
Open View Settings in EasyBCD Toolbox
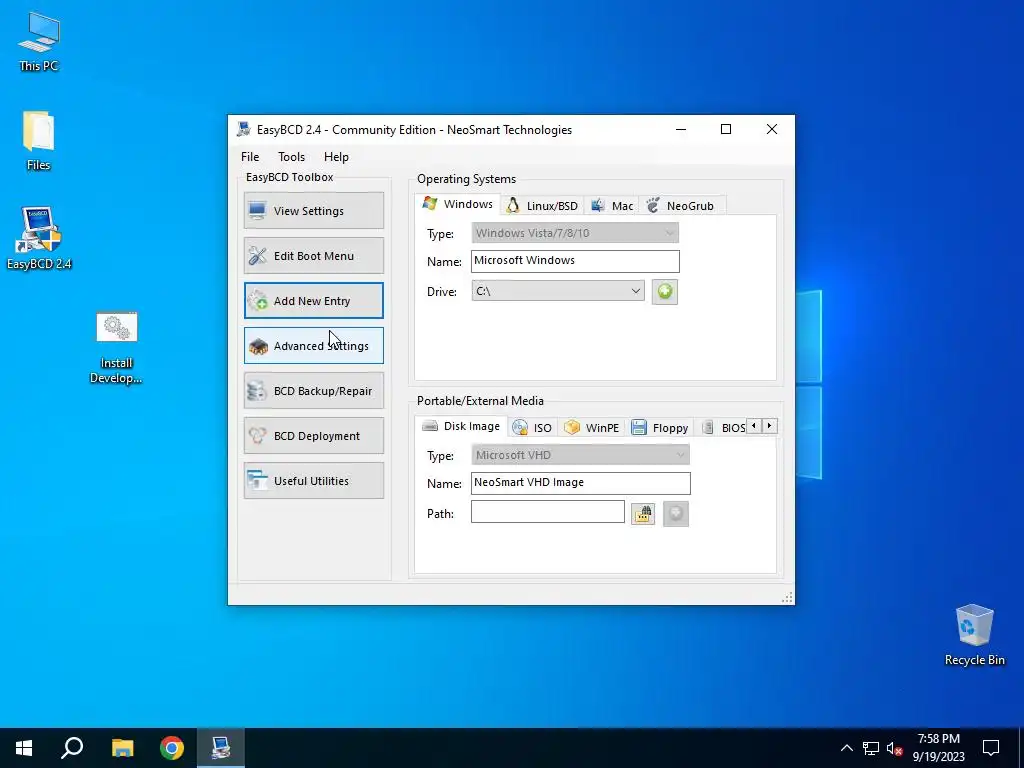(313, 210)
